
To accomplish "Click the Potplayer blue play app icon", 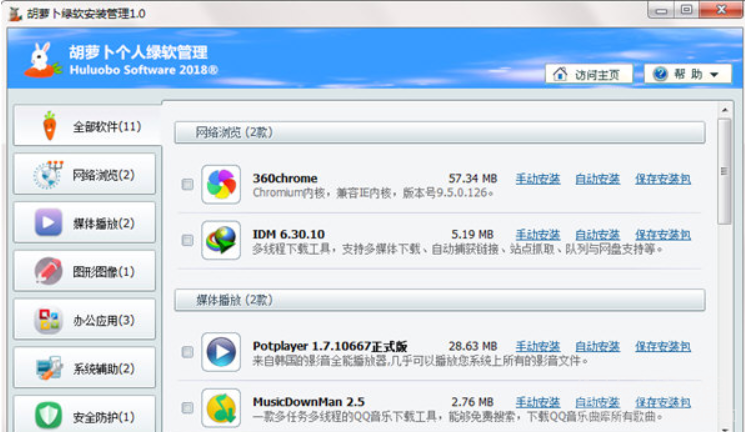I will (221, 352).
